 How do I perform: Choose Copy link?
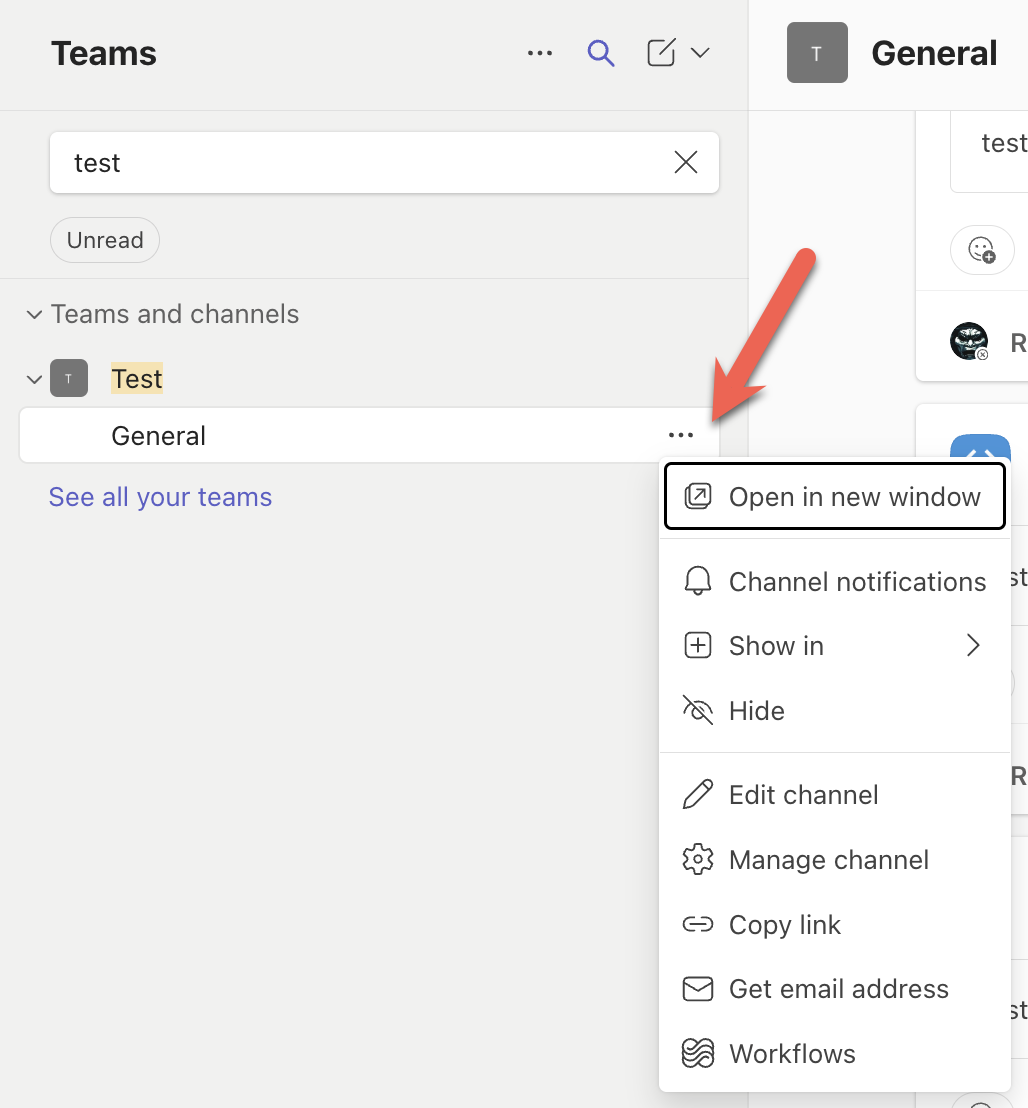[x=834, y=924]
